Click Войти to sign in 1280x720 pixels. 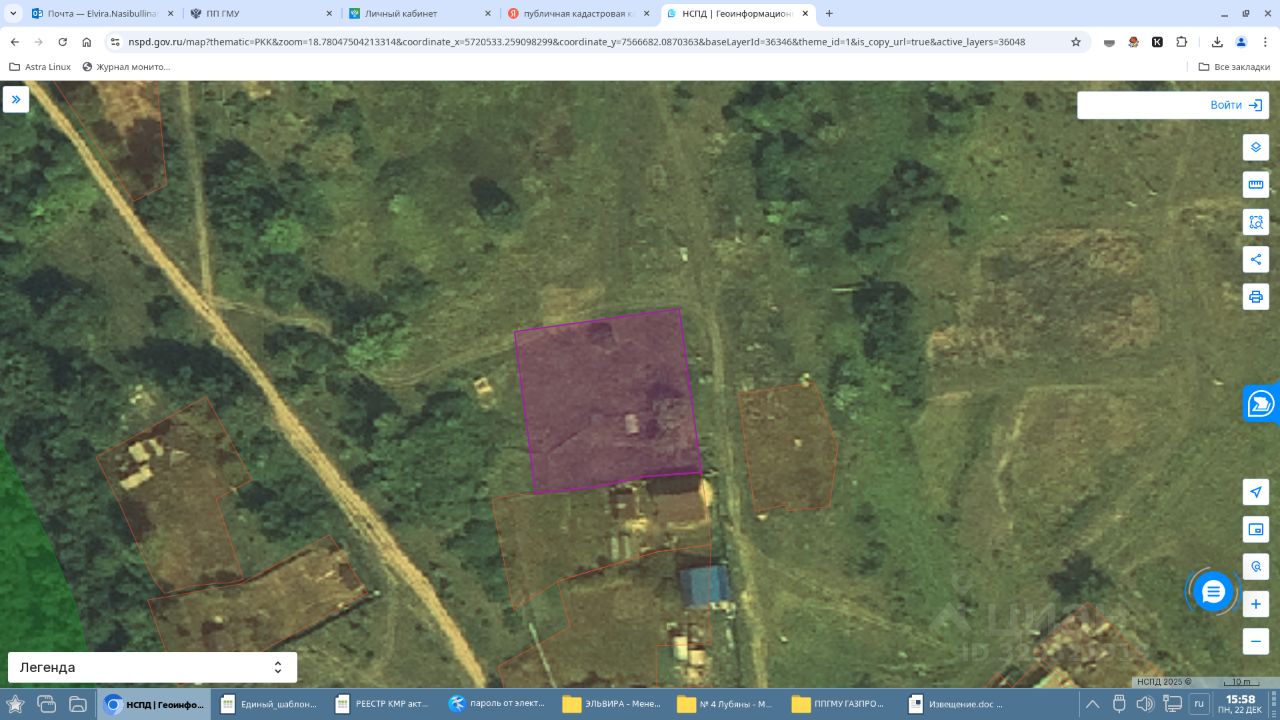coord(1236,105)
